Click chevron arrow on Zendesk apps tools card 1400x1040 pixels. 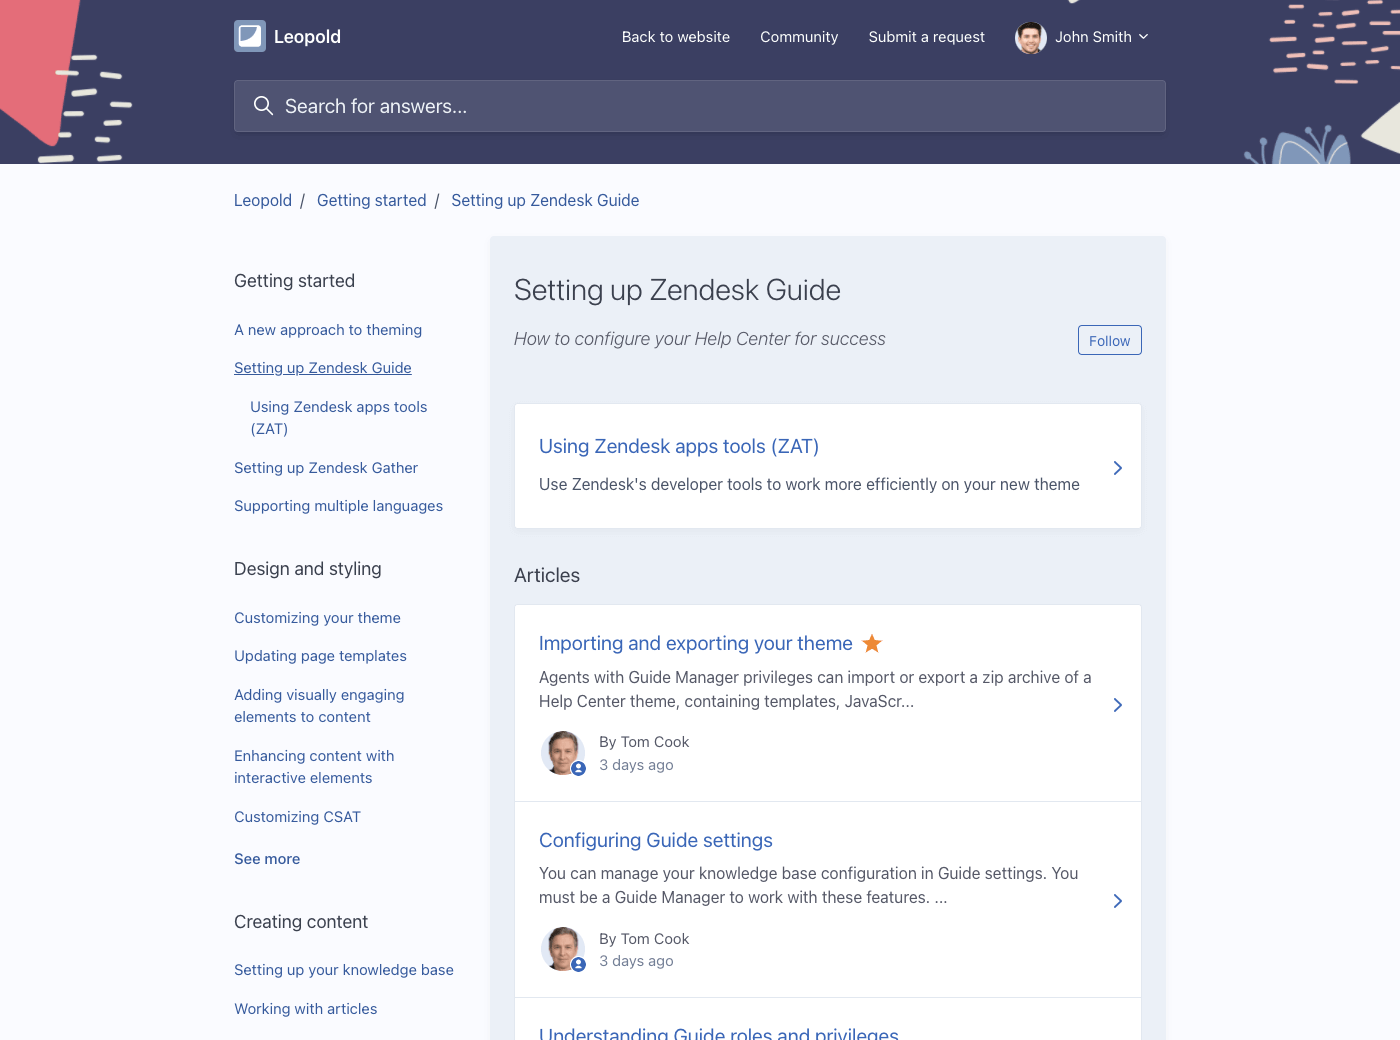[1117, 468]
